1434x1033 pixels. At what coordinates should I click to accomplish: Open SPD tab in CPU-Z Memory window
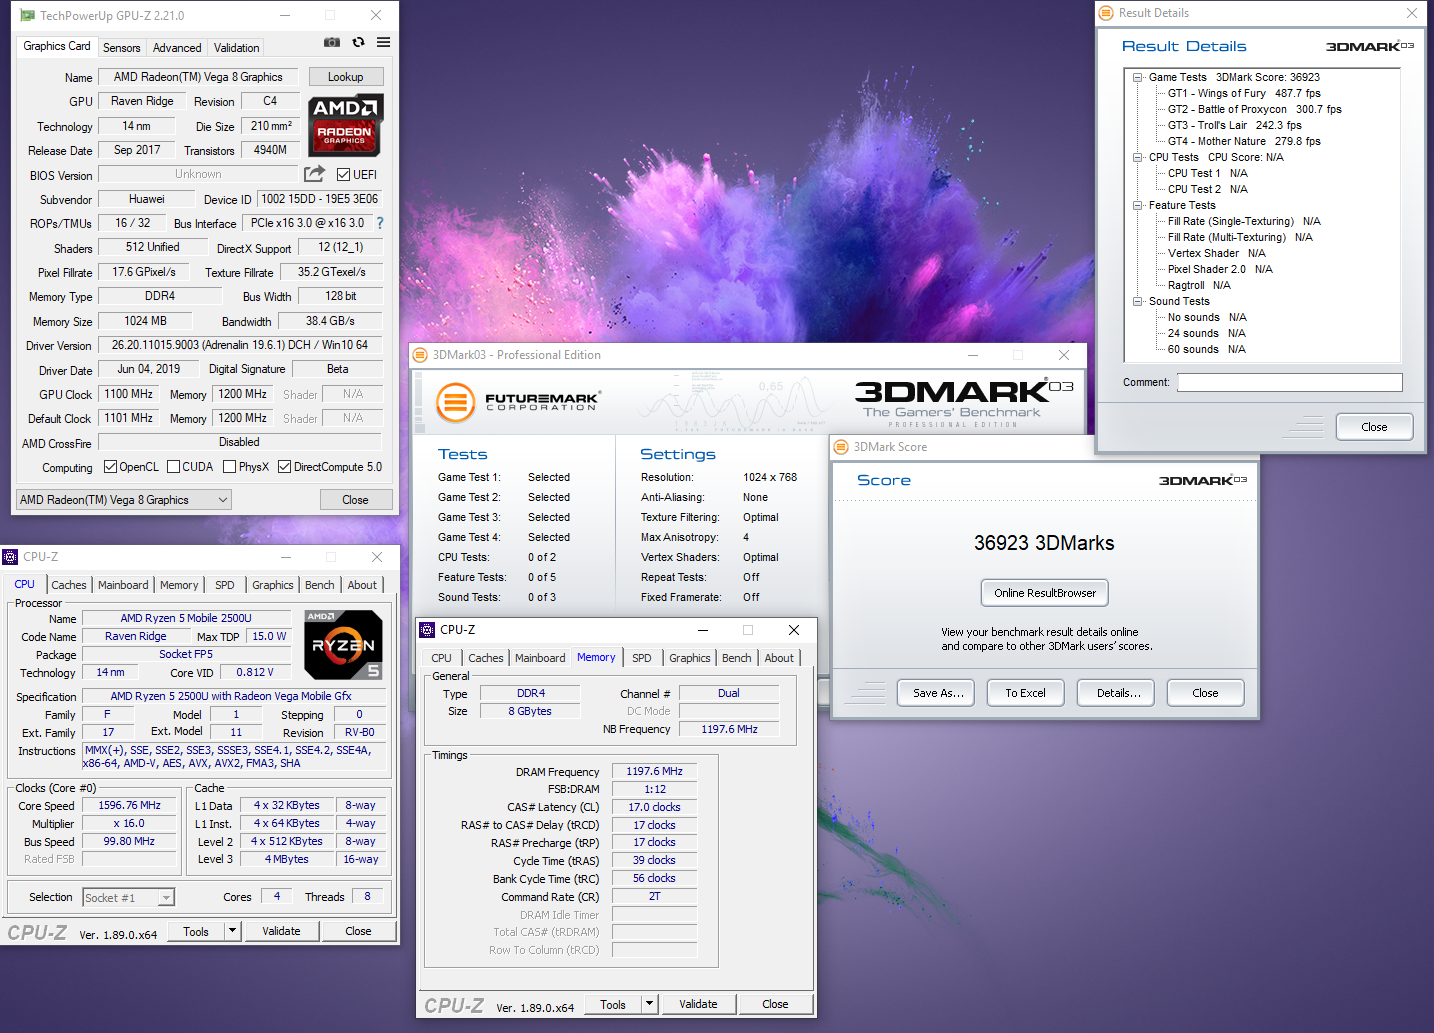tap(642, 658)
